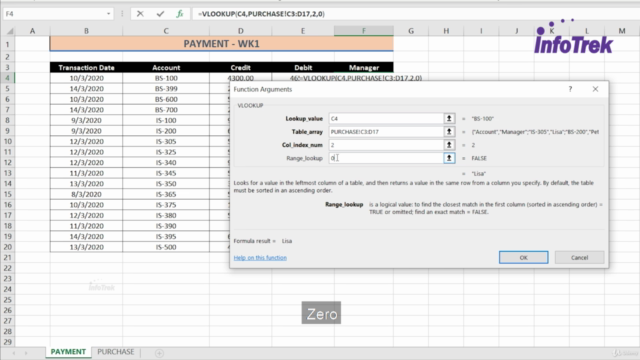
Task: Open the Name Box dropdown arrow
Action: click(108, 14)
